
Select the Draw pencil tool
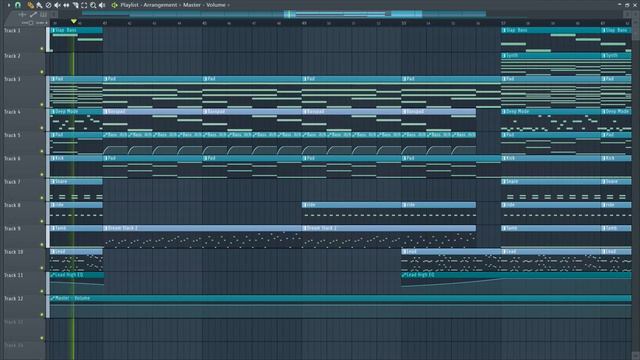(x=31, y=5)
